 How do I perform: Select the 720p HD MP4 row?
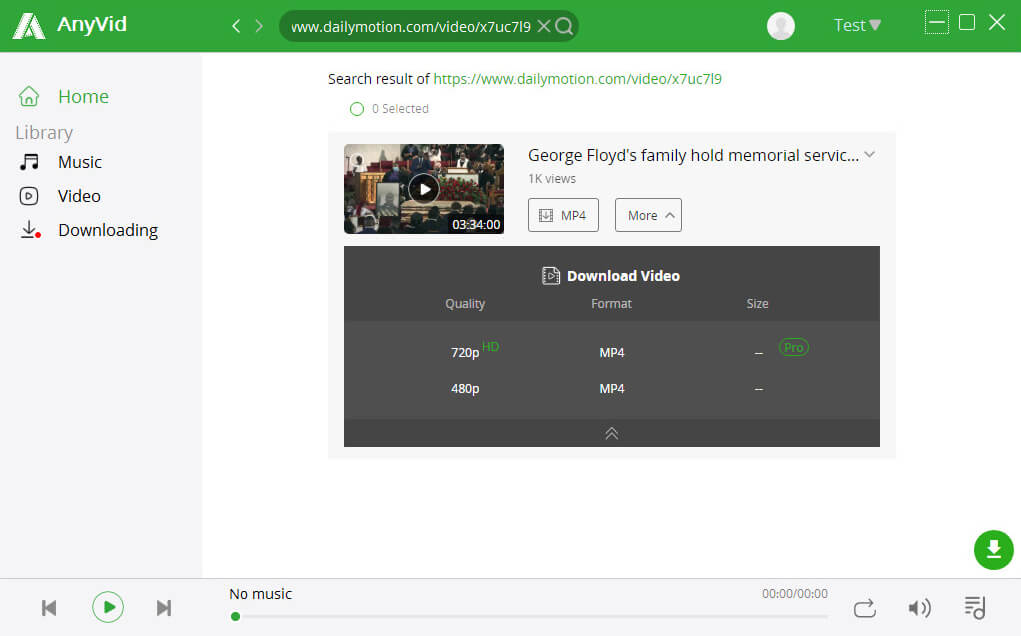tap(611, 352)
